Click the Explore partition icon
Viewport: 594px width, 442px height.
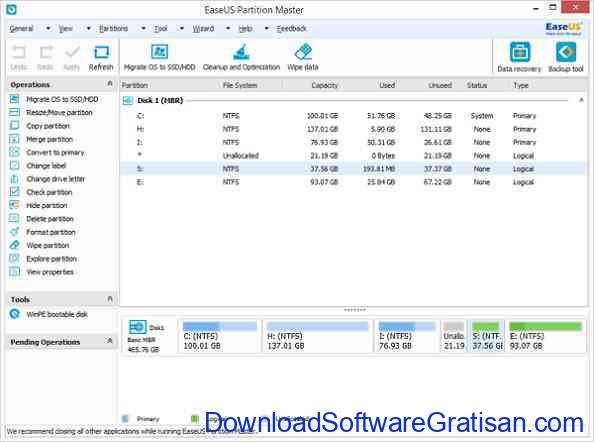point(14,259)
